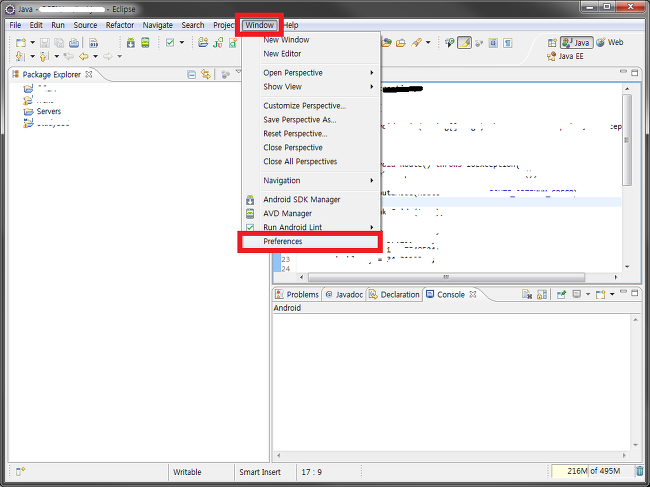650x487 pixels.
Task: Open dropdown arrow beside Back arrow
Action: [95, 56]
